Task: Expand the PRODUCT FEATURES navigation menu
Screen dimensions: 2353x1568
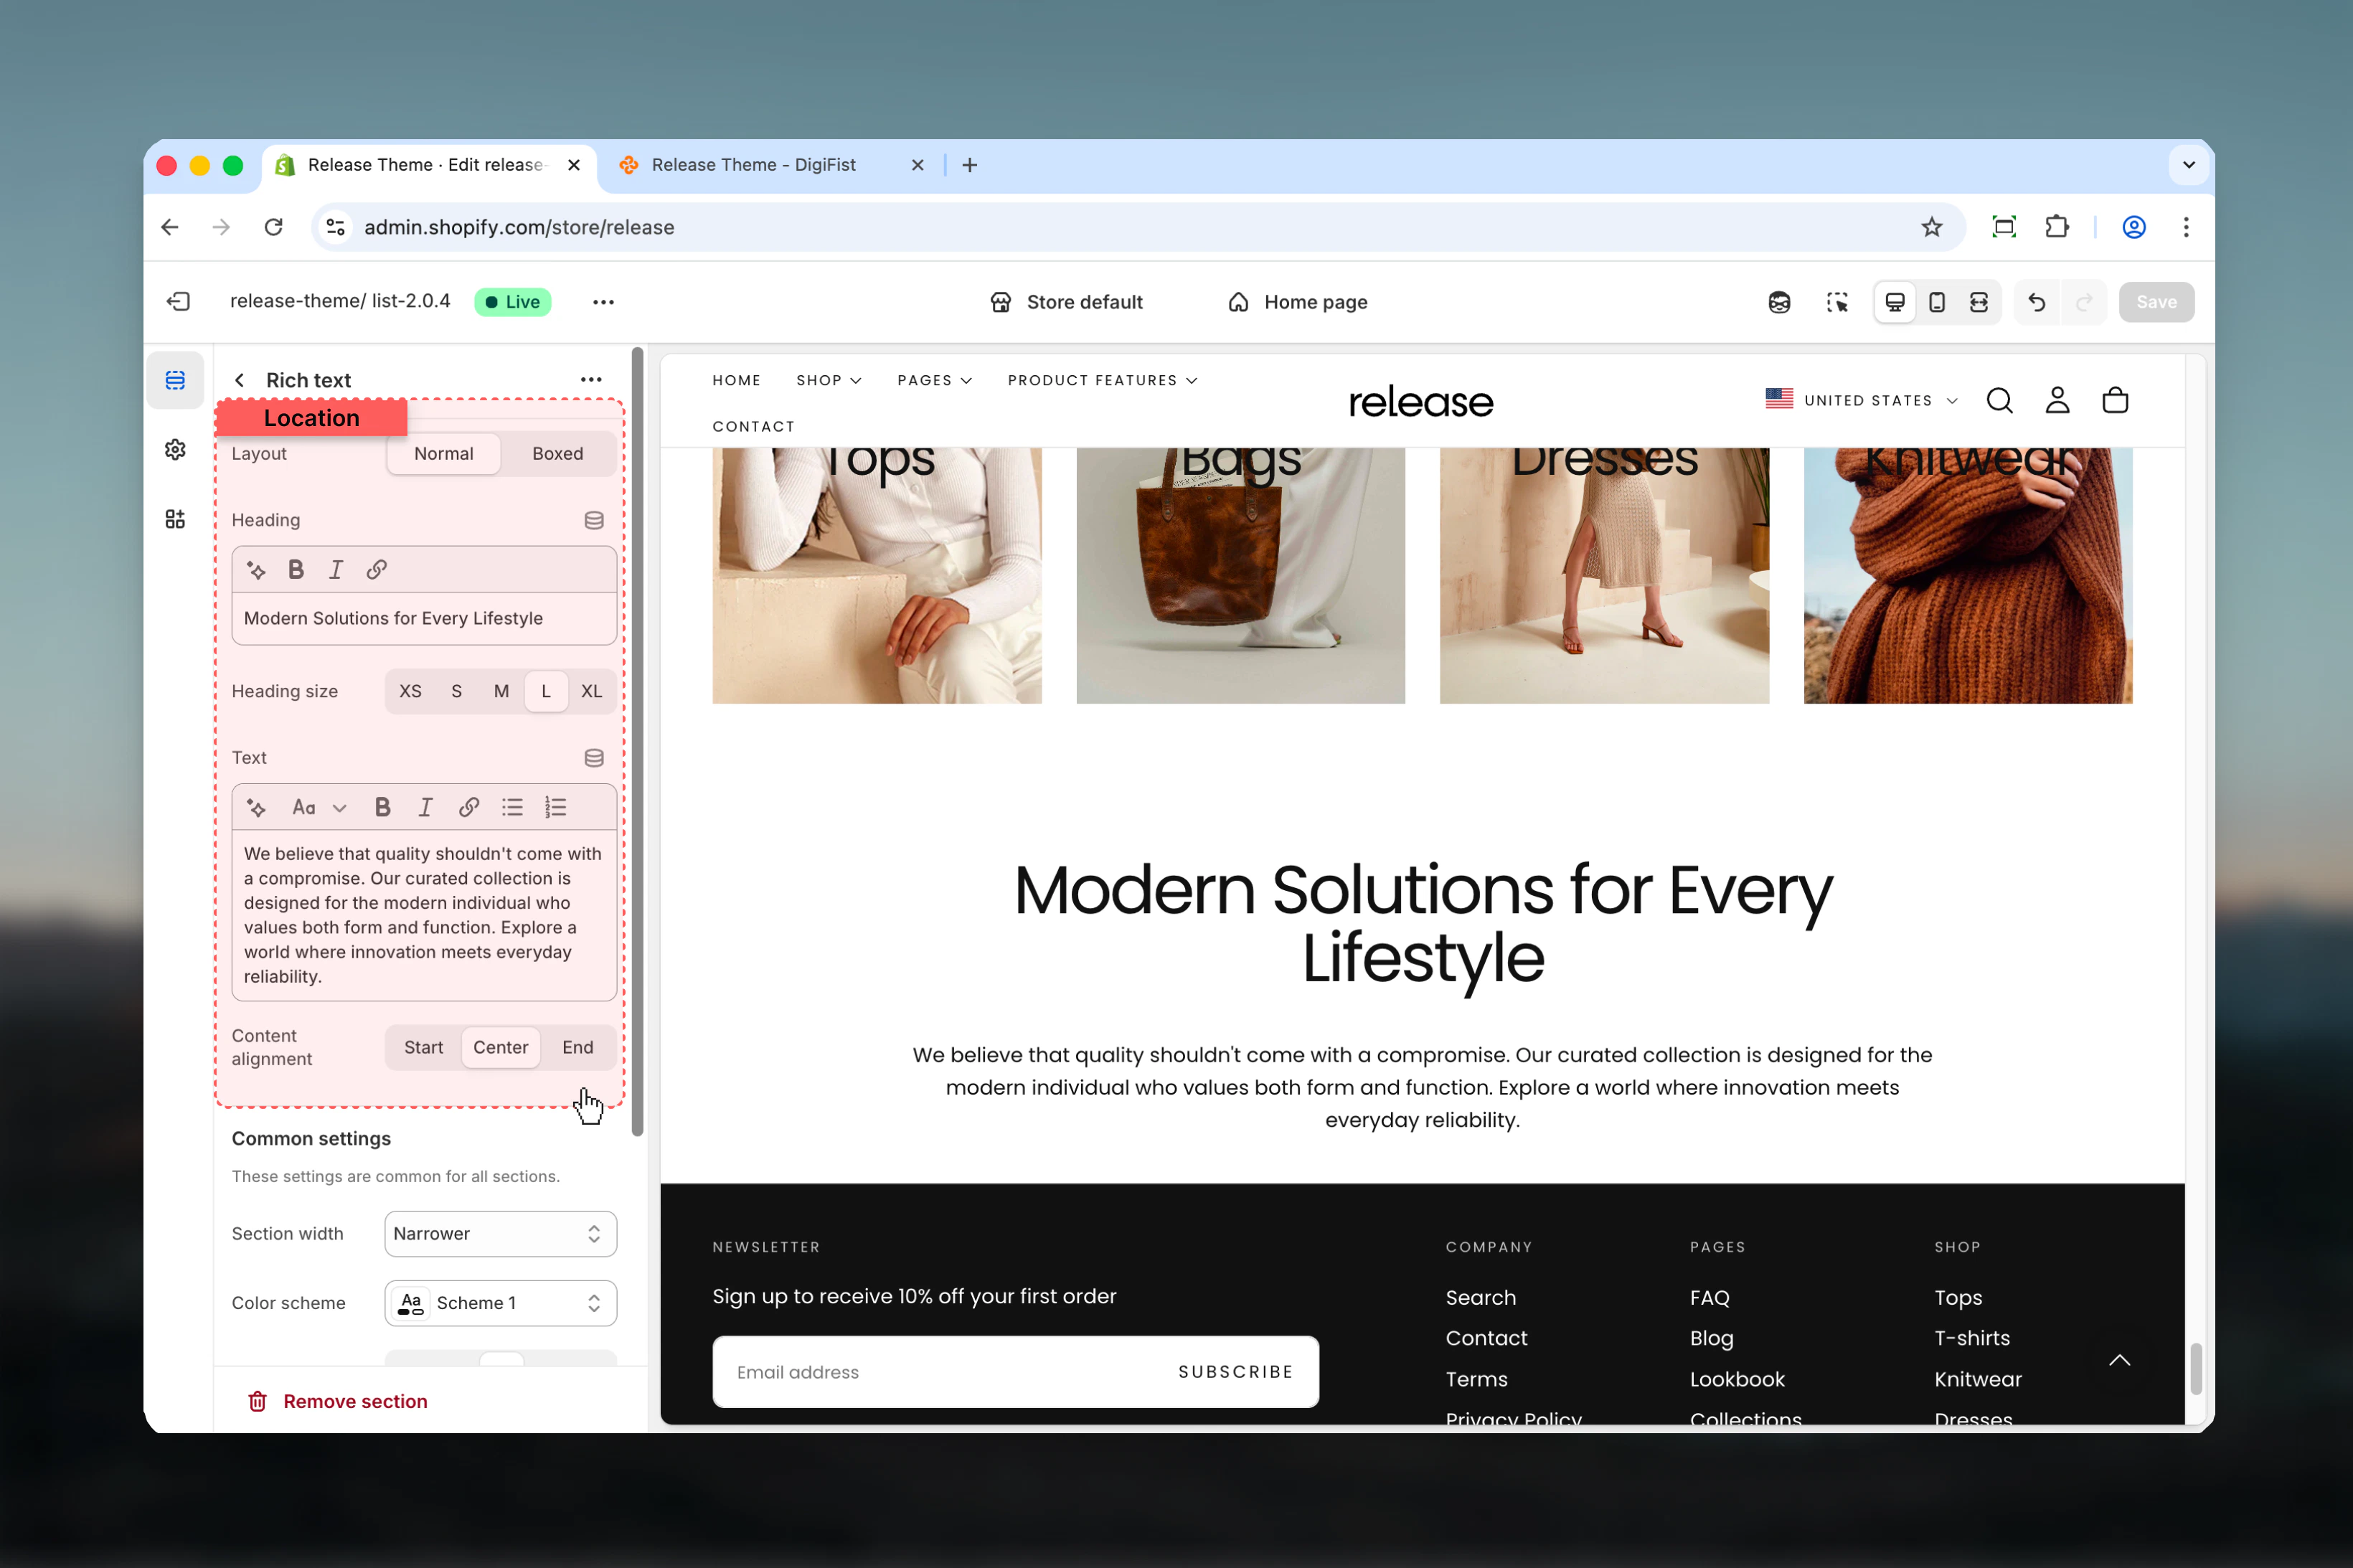Action: point(1103,381)
